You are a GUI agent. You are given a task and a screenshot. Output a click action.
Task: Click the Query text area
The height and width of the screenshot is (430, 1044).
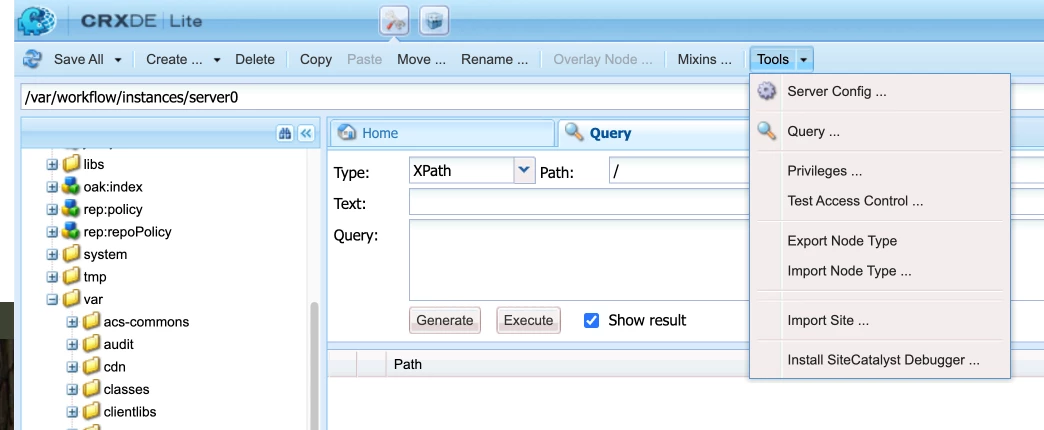(579, 260)
